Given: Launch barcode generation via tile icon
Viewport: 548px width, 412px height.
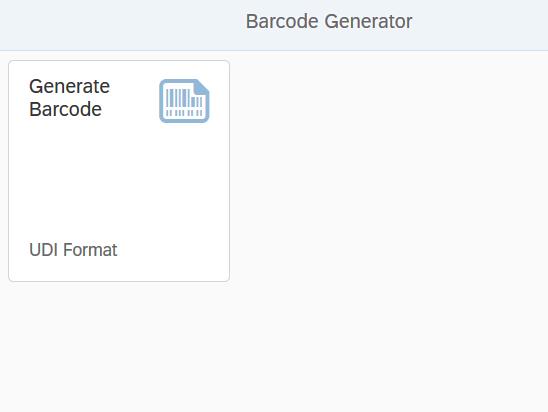Looking at the screenshot, I should (184, 101).
